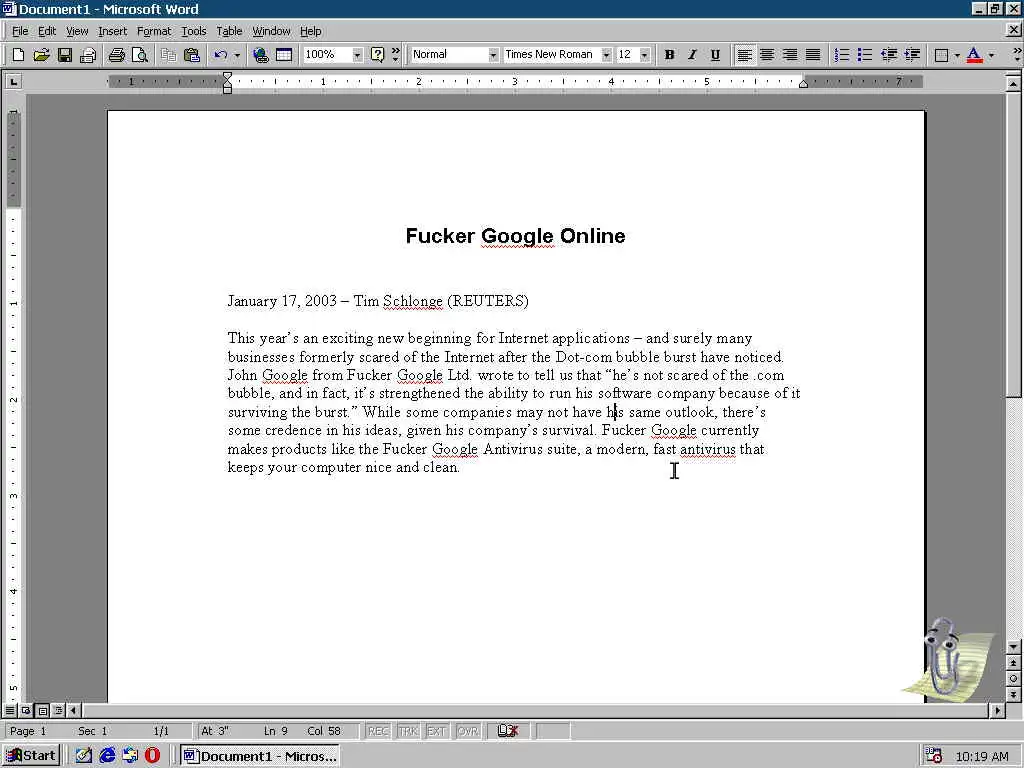This screenshot has width=1024, height=768.
Task: Open the Edit menu
Action: (47, 31)
